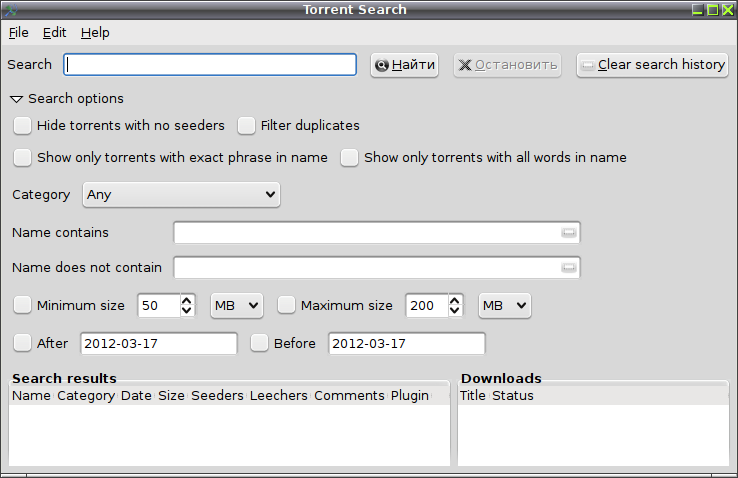Open the Edit menu
The height and width of the screenshot is (478, 738).
[x=55, y=32]
